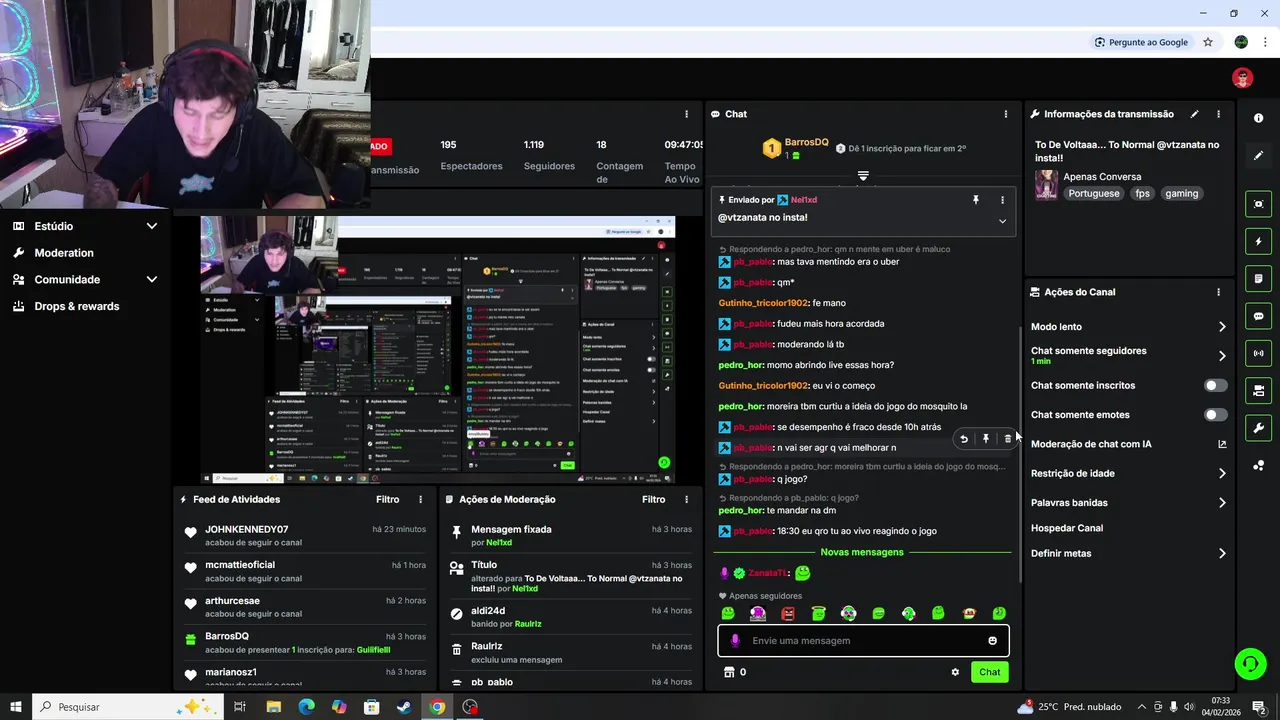Bookmark this page with star icon
Image resolution: width=1280 pixels, height=720 pixels.
(1208, 42)
